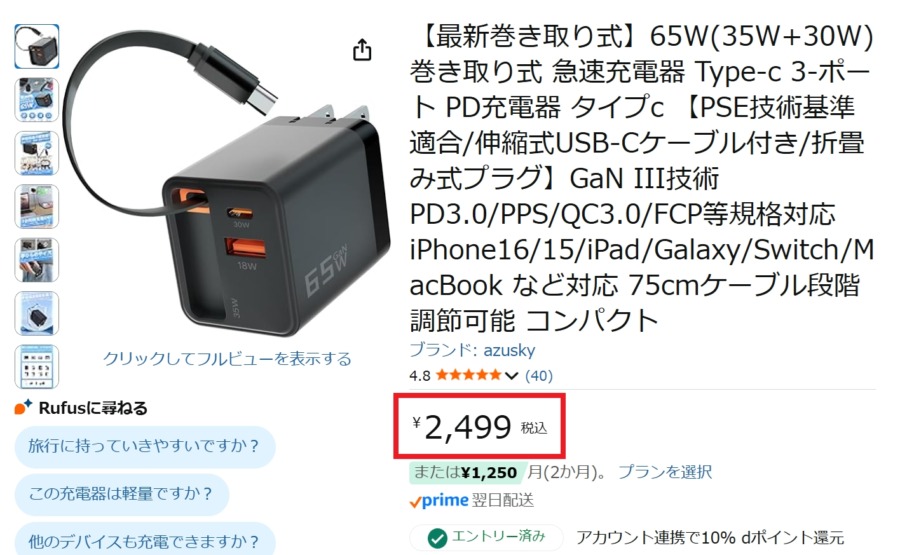Select the first charger thumbnail image

coord(36,46)
